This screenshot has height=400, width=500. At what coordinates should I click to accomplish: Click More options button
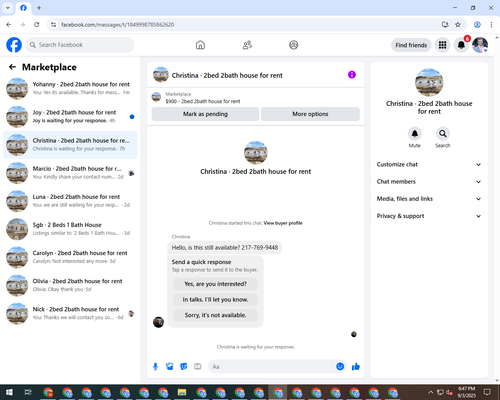click(310, 114)
